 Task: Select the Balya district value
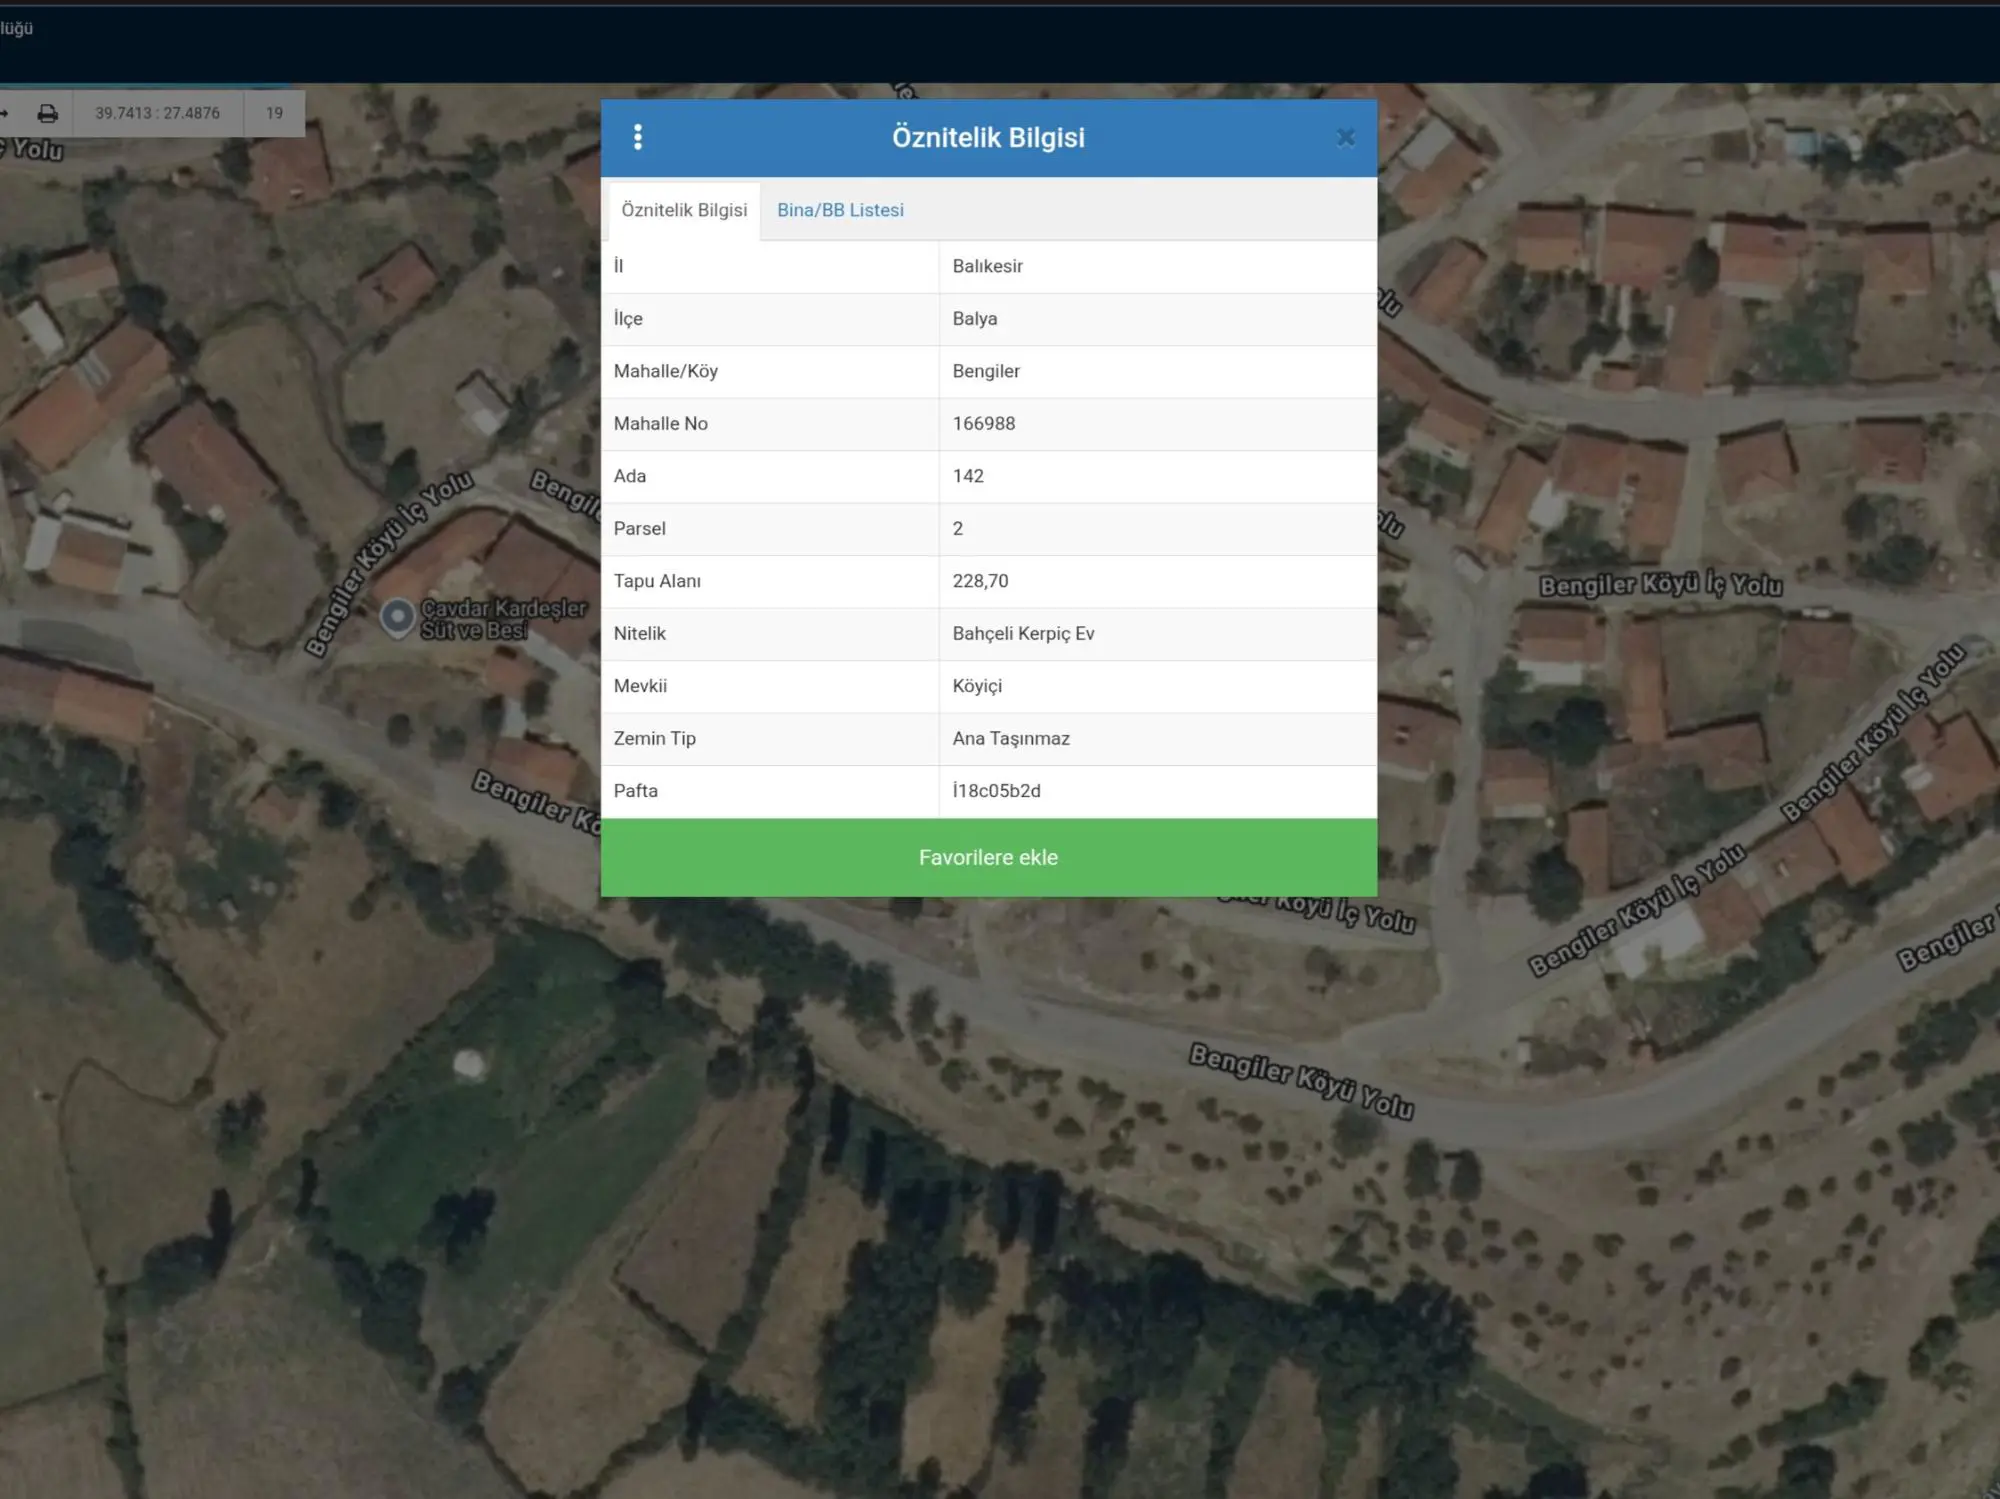tap(1158, 319)
